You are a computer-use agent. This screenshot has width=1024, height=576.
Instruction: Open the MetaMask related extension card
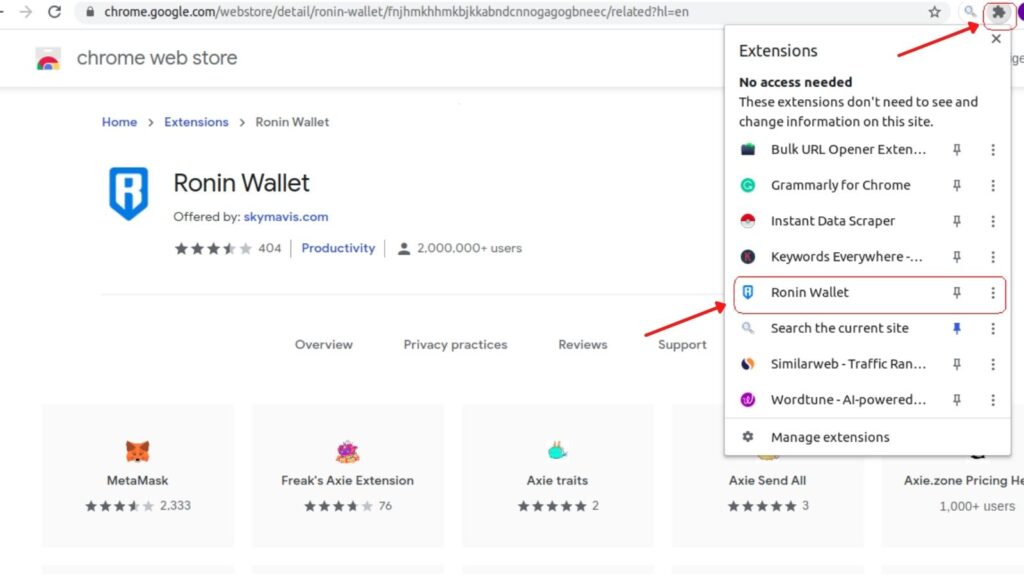pyautogui.click(x=138, y=475)
